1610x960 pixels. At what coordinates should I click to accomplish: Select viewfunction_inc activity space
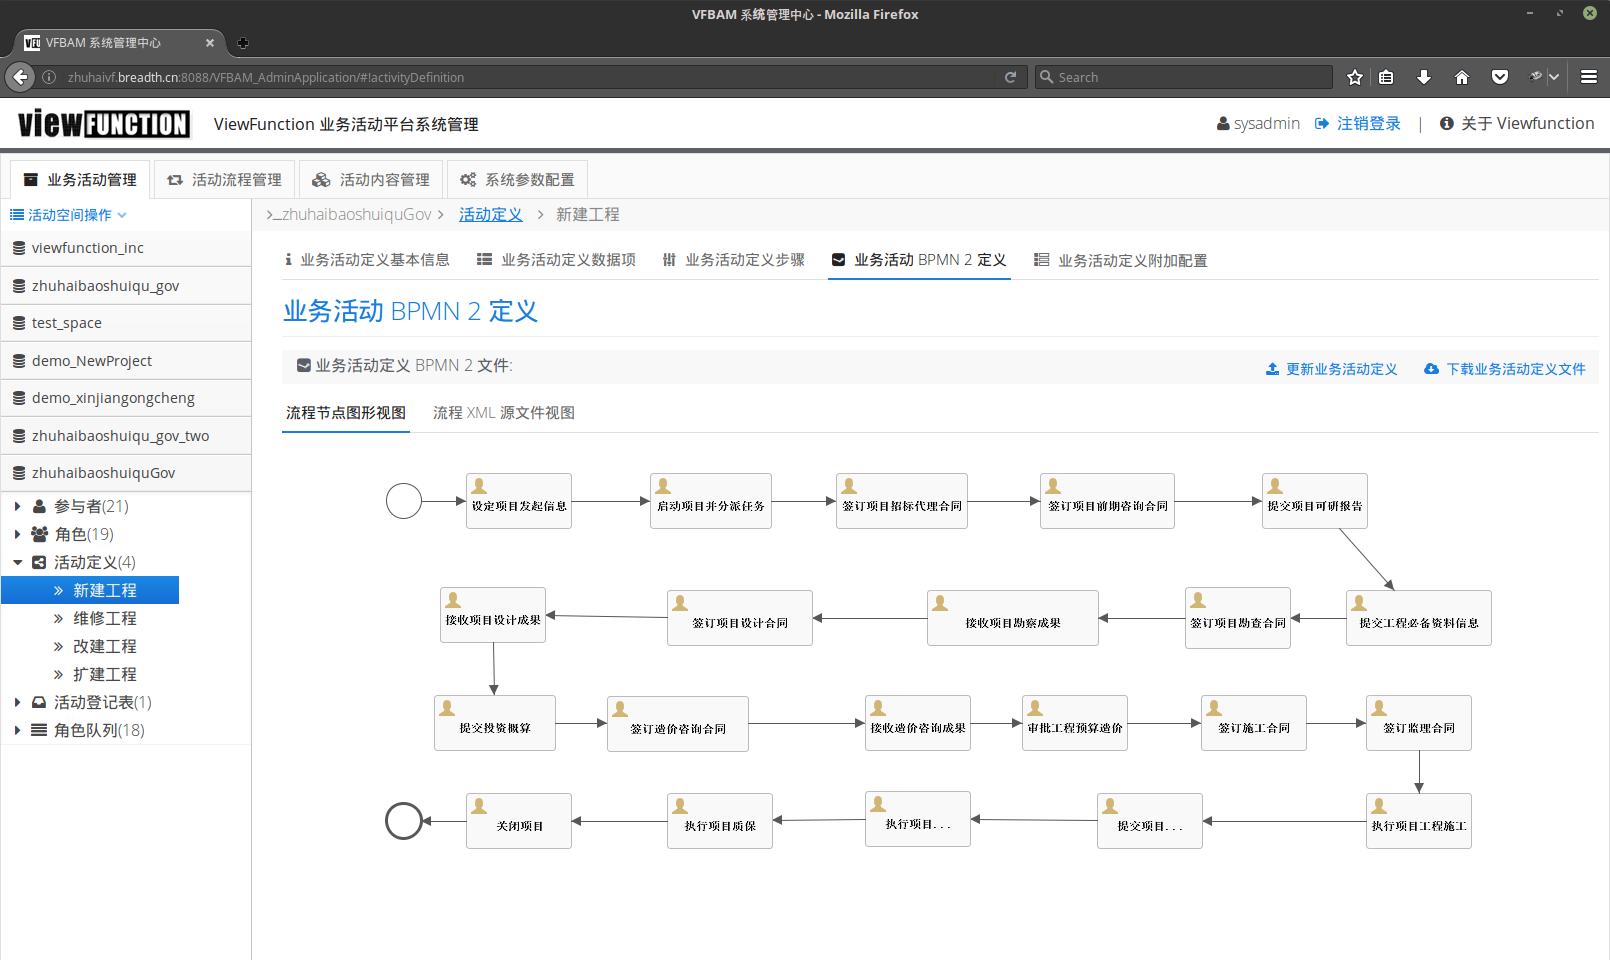[126, 248]
